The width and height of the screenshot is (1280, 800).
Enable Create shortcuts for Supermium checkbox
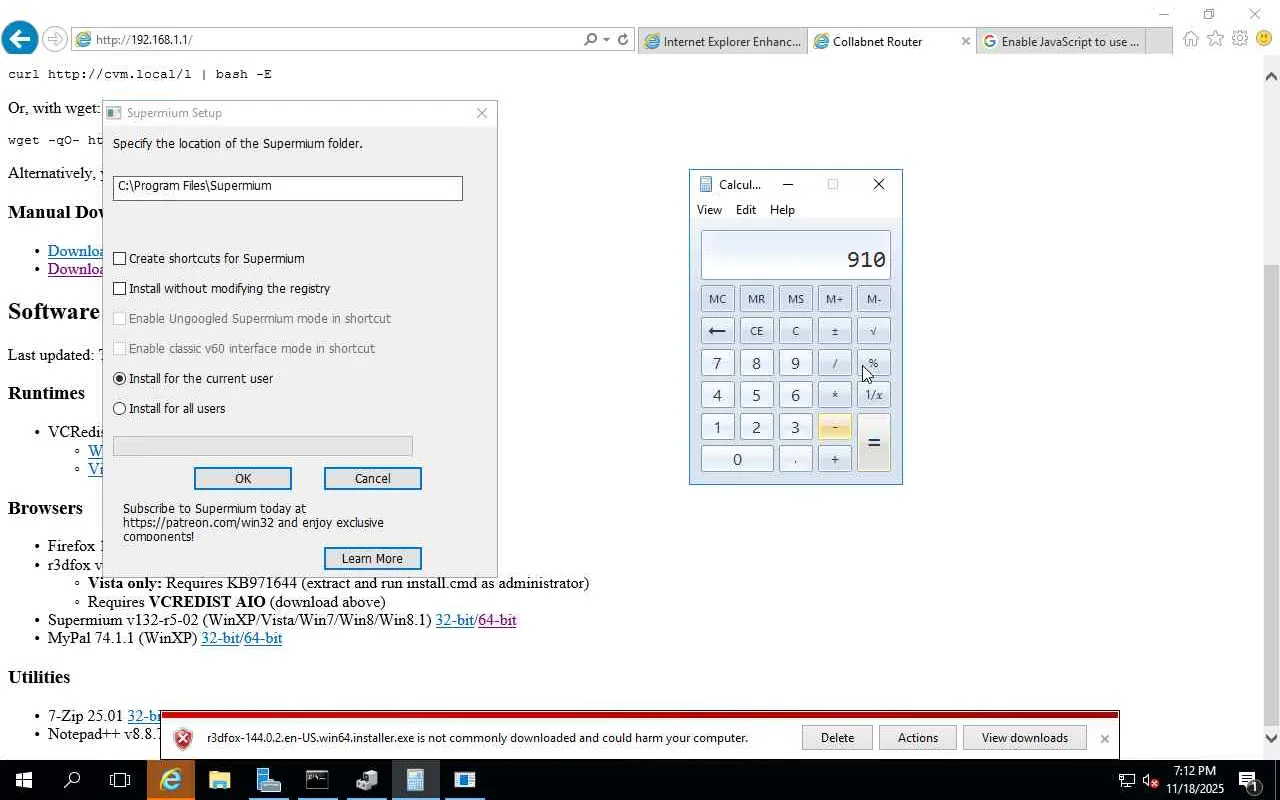(120, 259)
